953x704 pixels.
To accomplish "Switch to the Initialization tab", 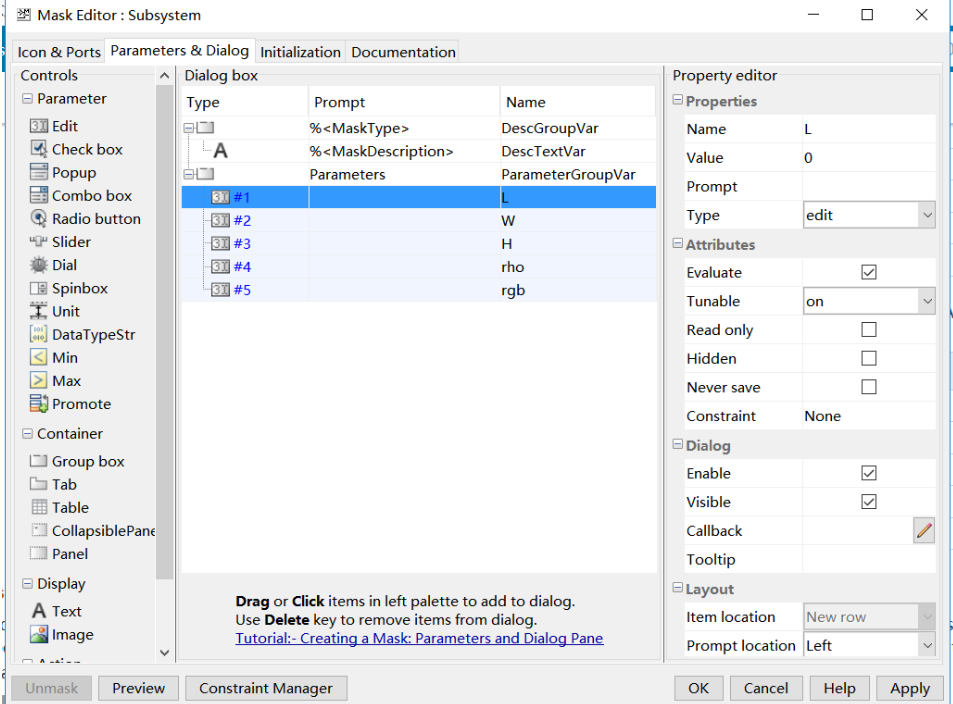I will point(300,52).
